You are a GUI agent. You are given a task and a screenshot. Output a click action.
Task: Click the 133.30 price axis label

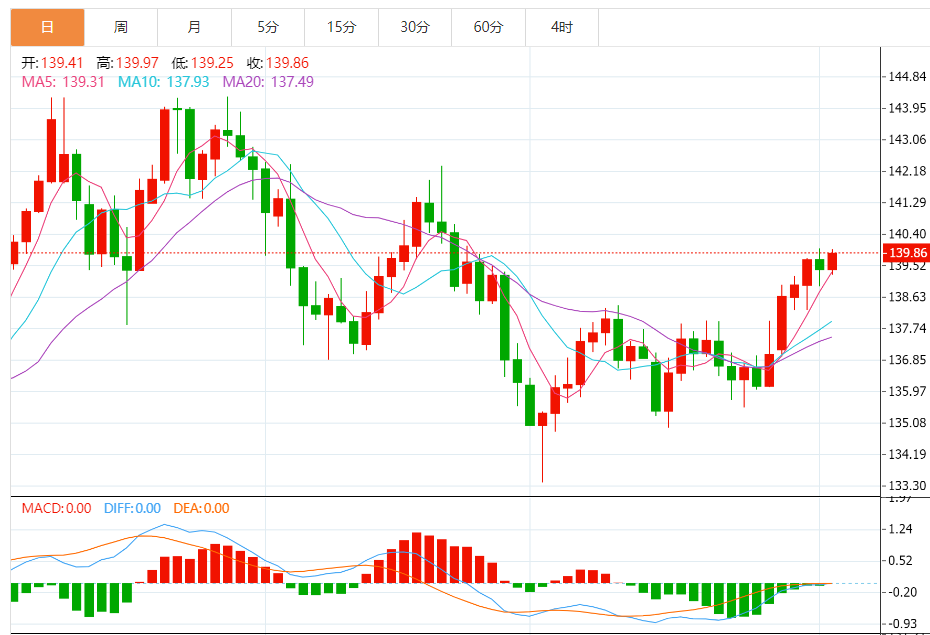[907, 486]
